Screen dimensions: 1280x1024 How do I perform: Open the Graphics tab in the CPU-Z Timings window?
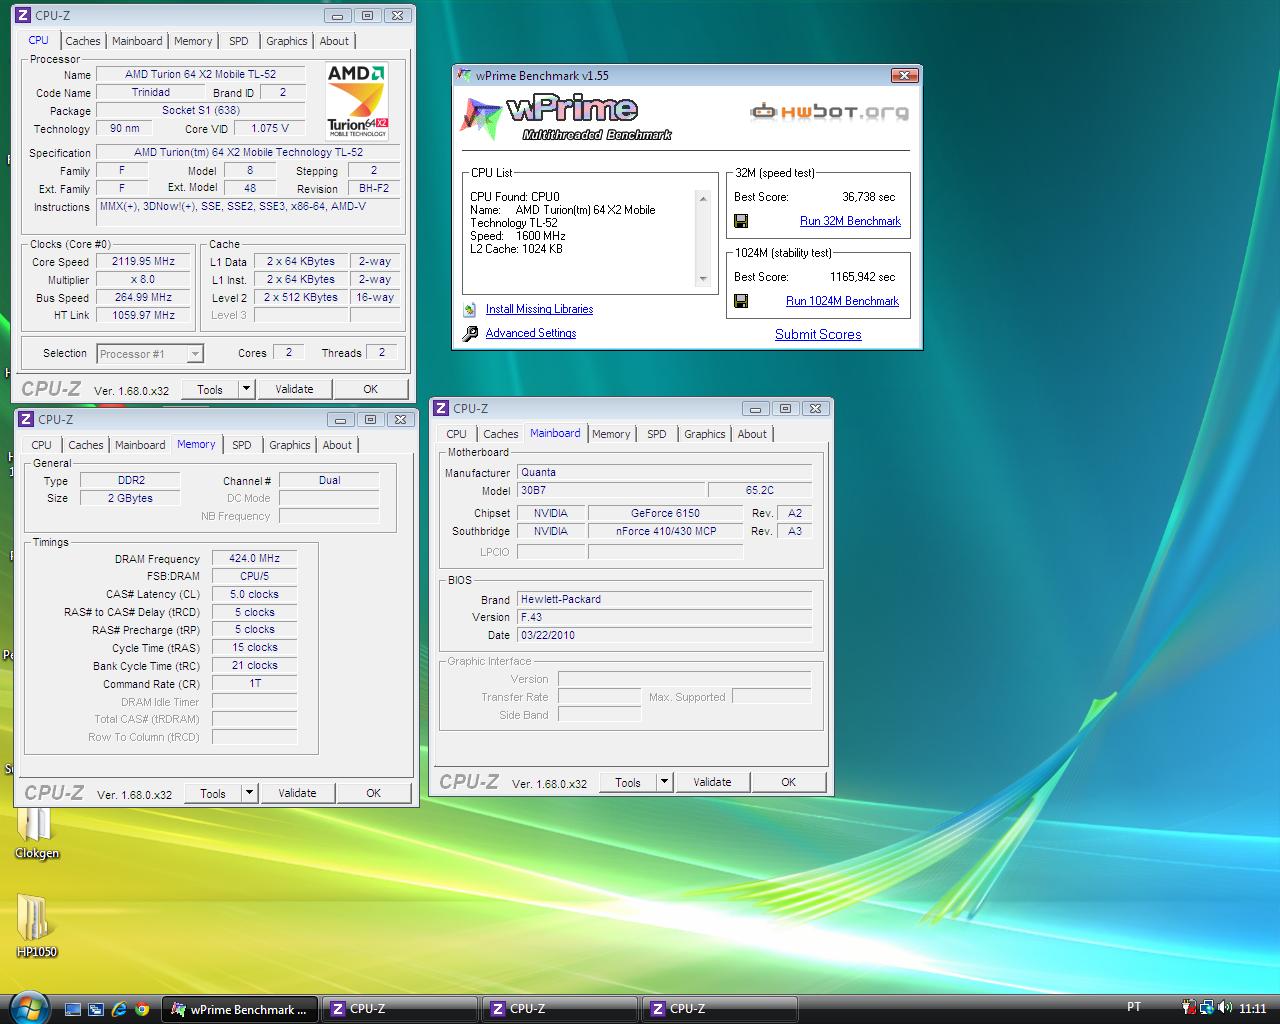[289, 445]
